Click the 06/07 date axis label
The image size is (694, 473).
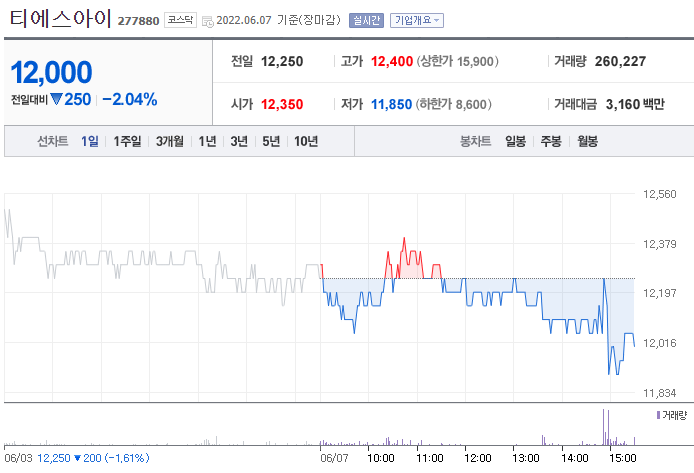coord(334,458)
